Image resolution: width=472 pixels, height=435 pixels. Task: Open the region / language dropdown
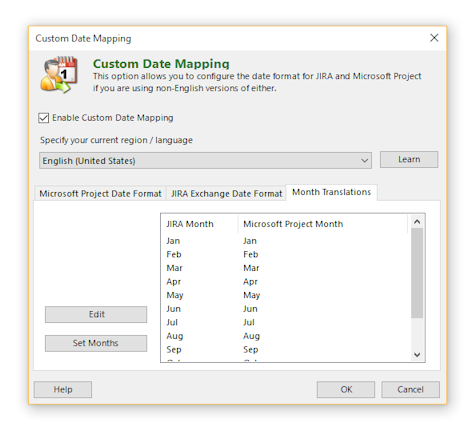pyautogui.click(x=205, y=161)
